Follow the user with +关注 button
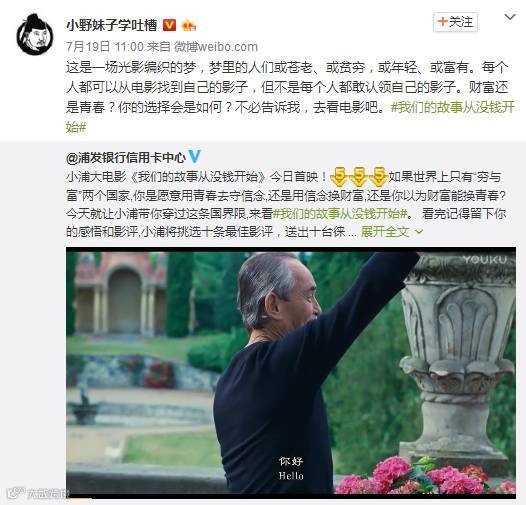526x505 pixels. 455,22
